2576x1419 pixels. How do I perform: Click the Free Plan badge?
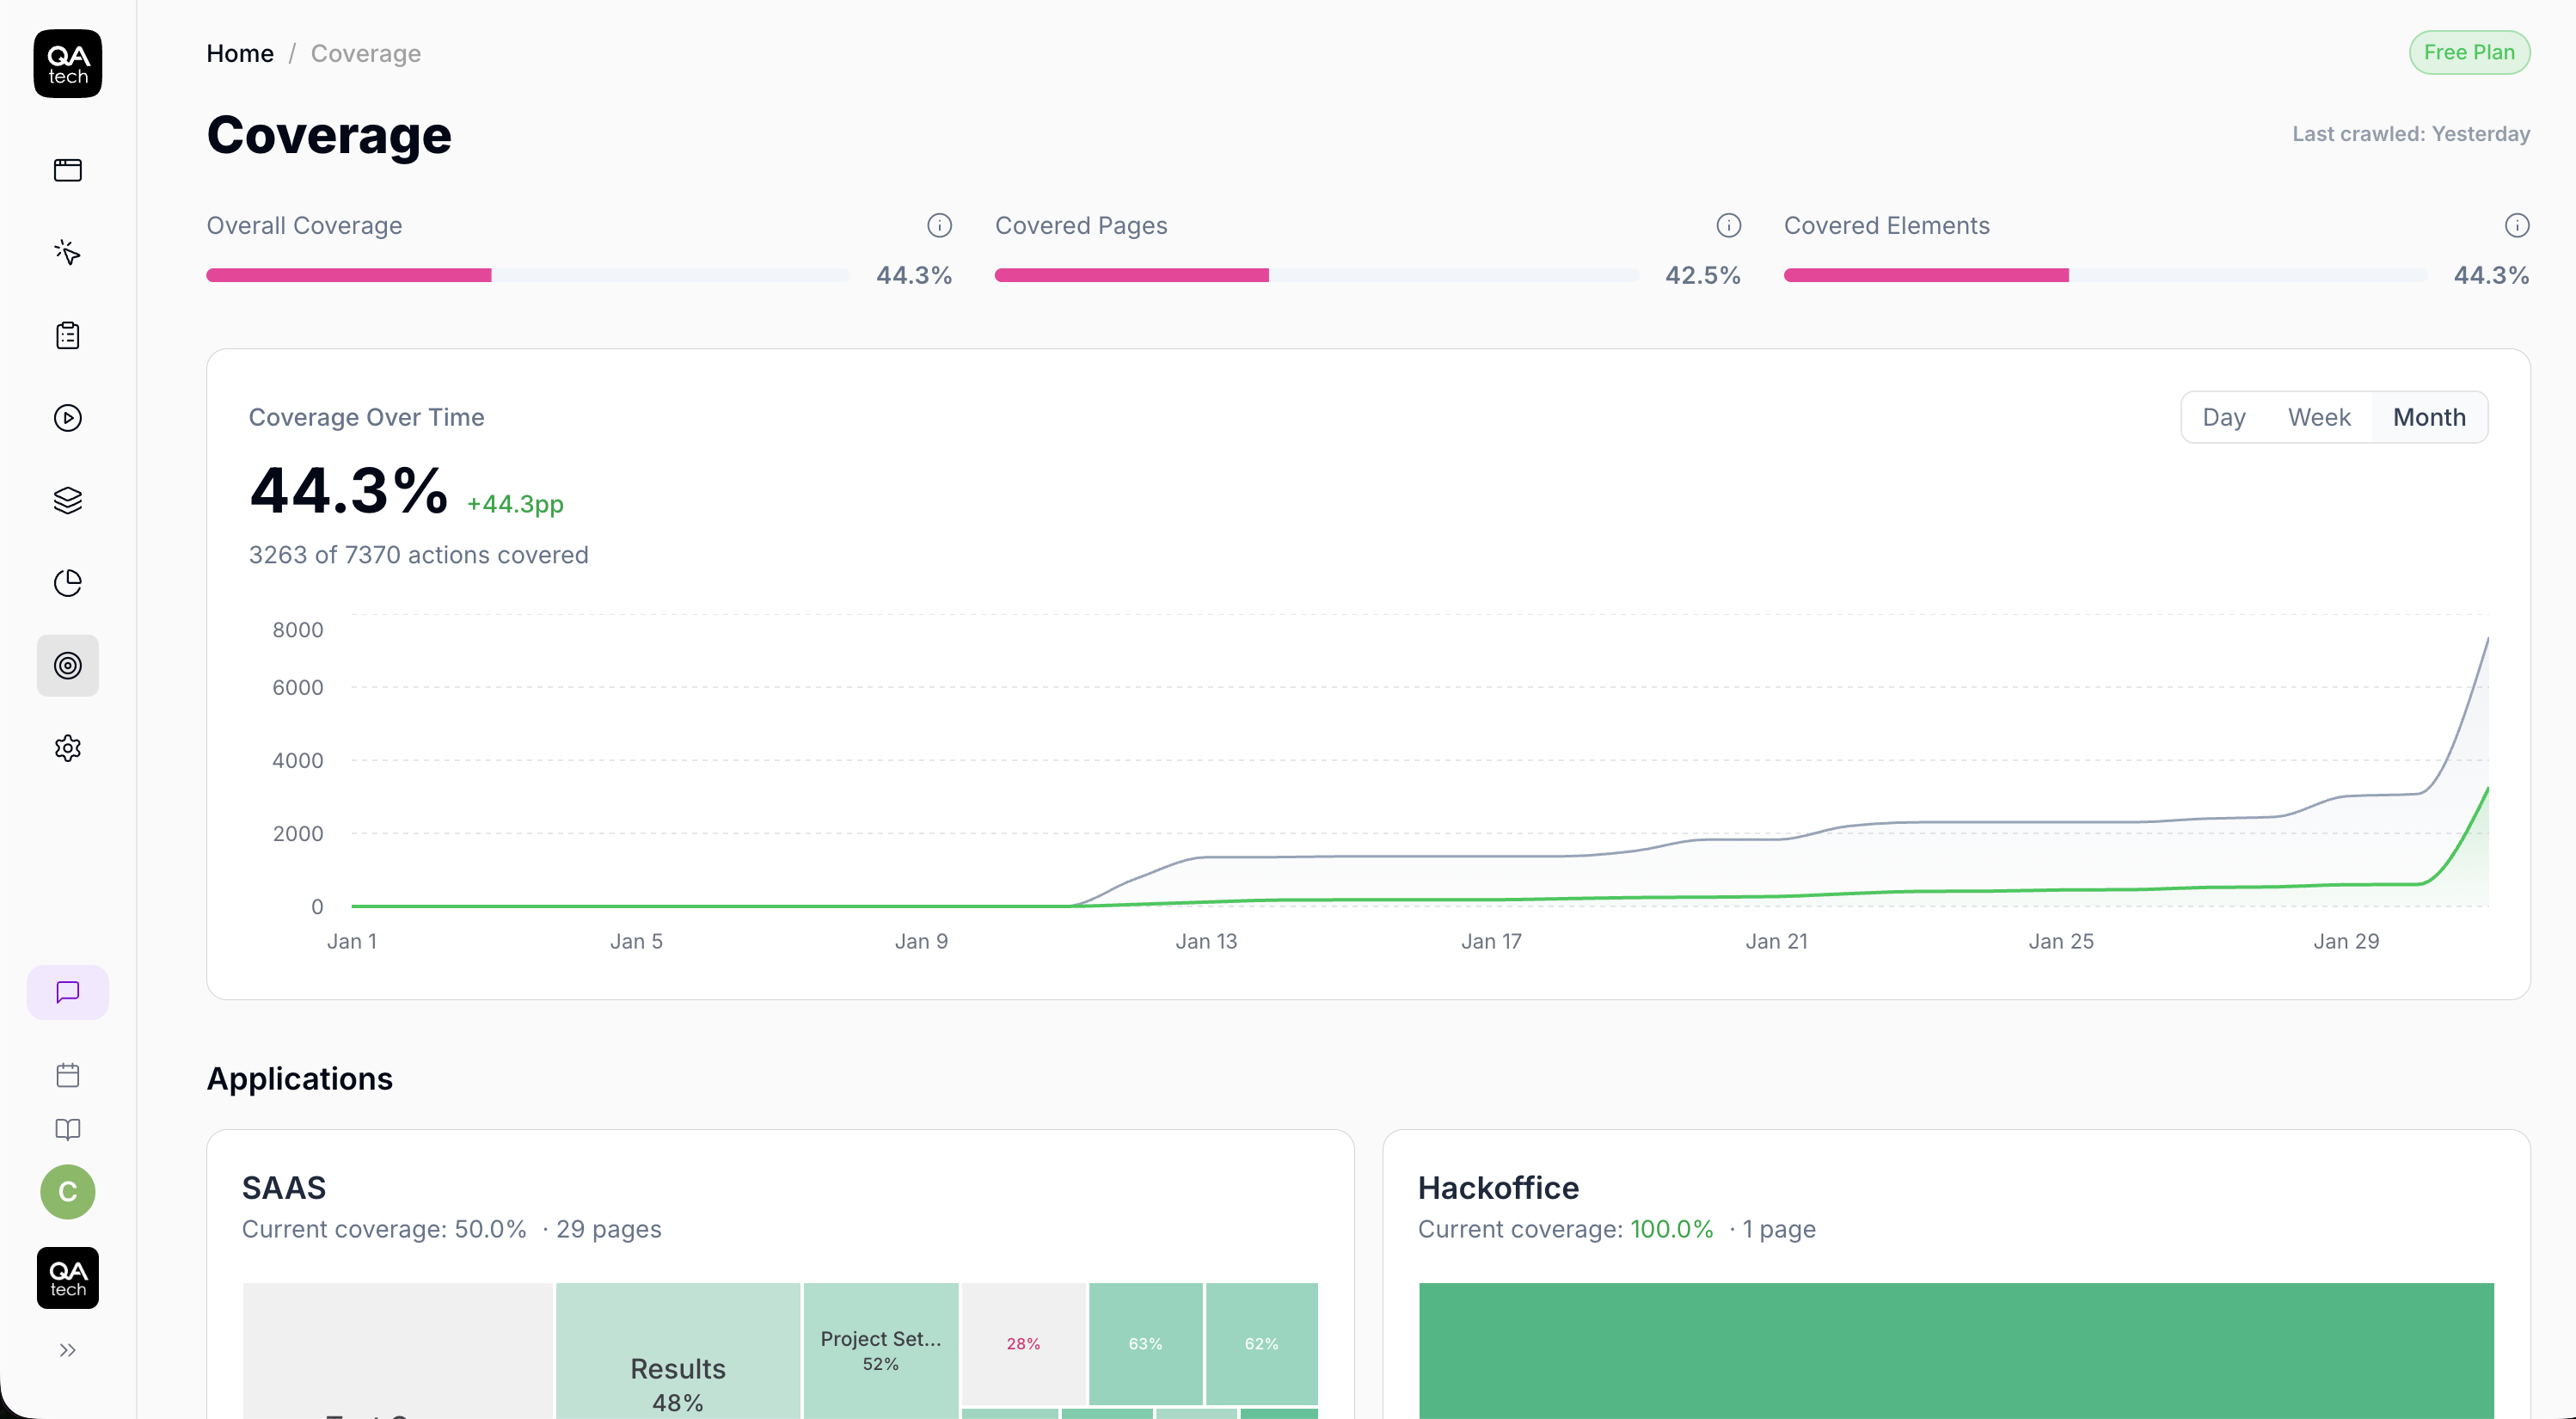pos(2468,52)
